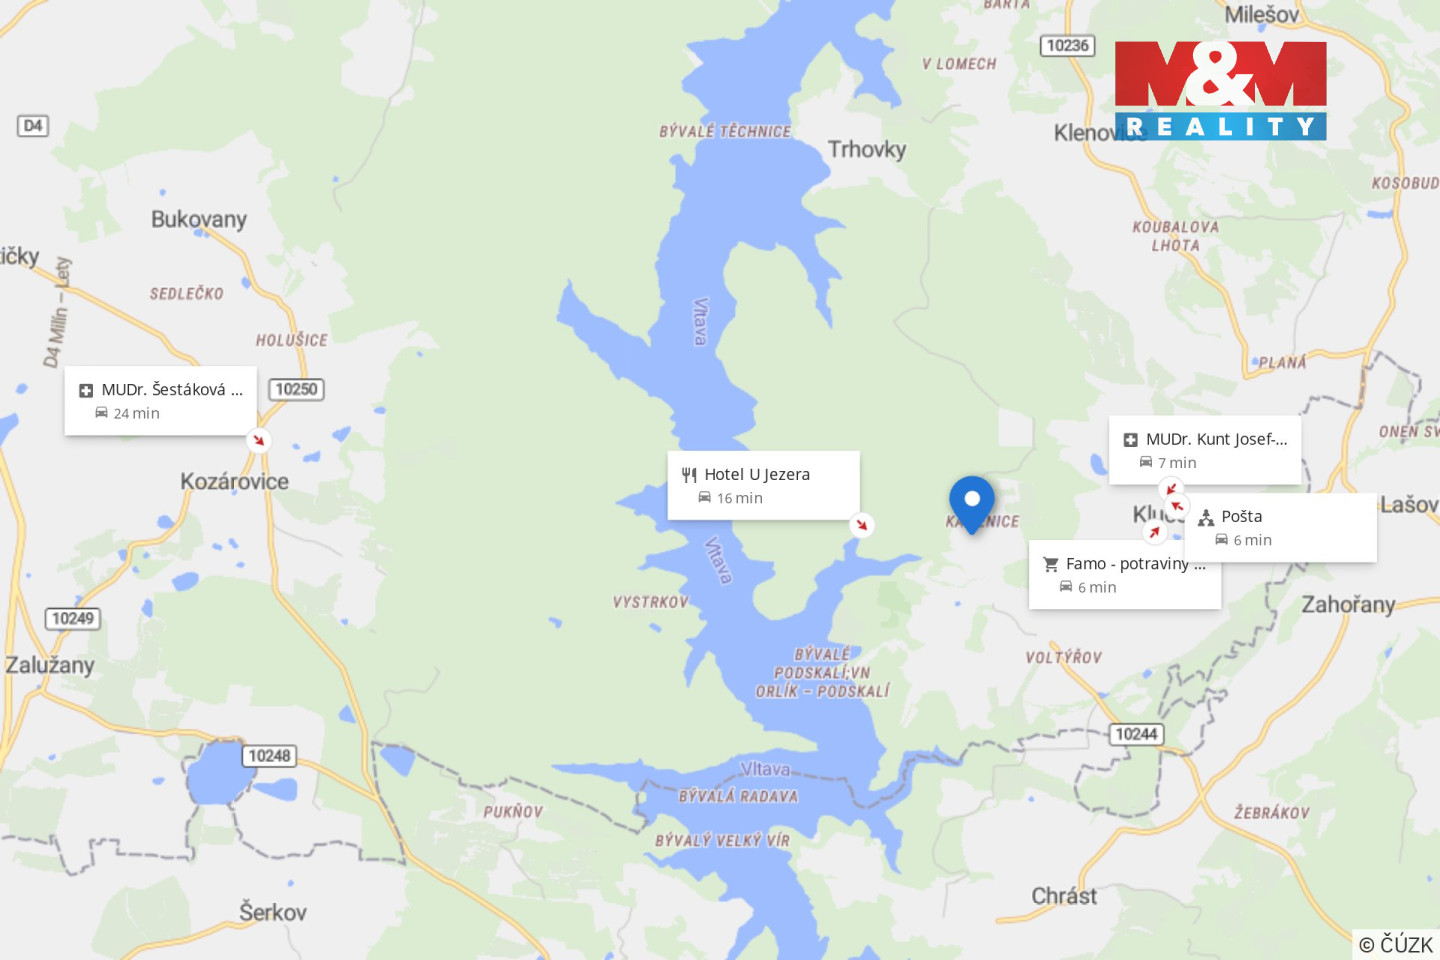Screen dimensions: 1440x960
Task: Open the MUDr. Šestáková info card
Action: coord(160,401)
